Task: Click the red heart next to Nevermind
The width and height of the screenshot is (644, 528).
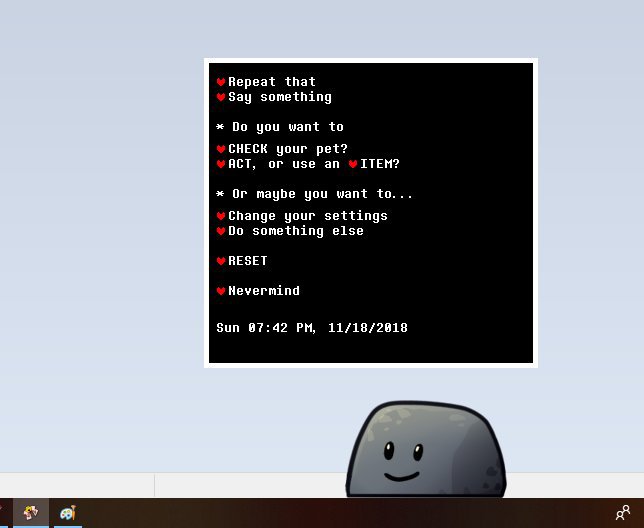Action: [221, 291]
